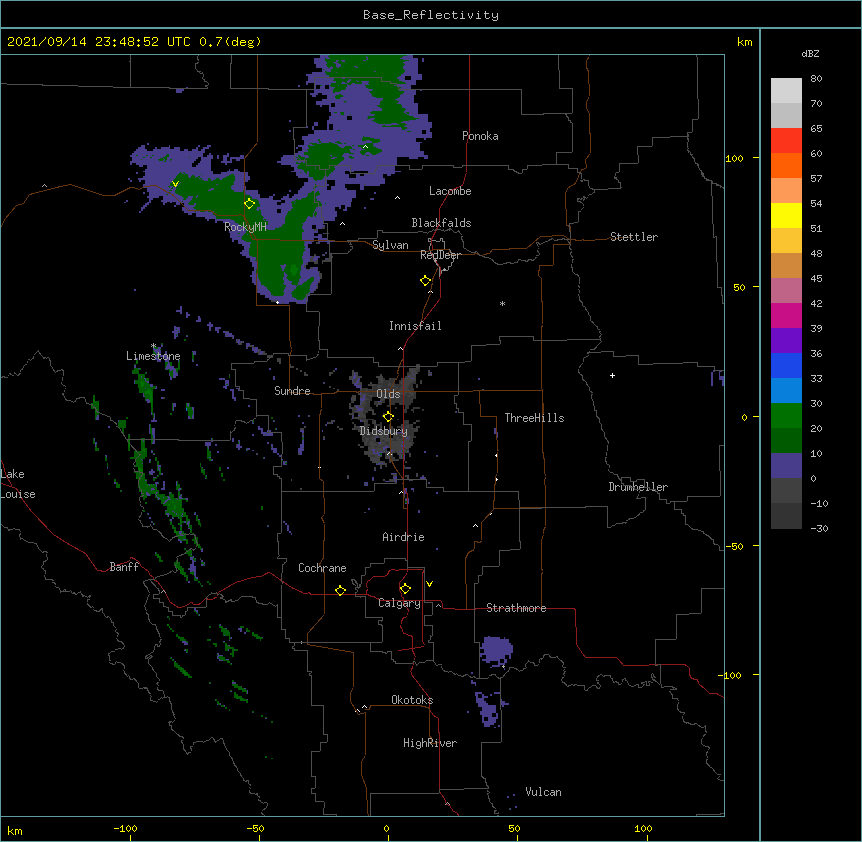The width and height of the screenshot is (862, 842).
Task: Select the slate-blue 0-10 dBZ legend swatch
Action: click(x=786, y=466)
